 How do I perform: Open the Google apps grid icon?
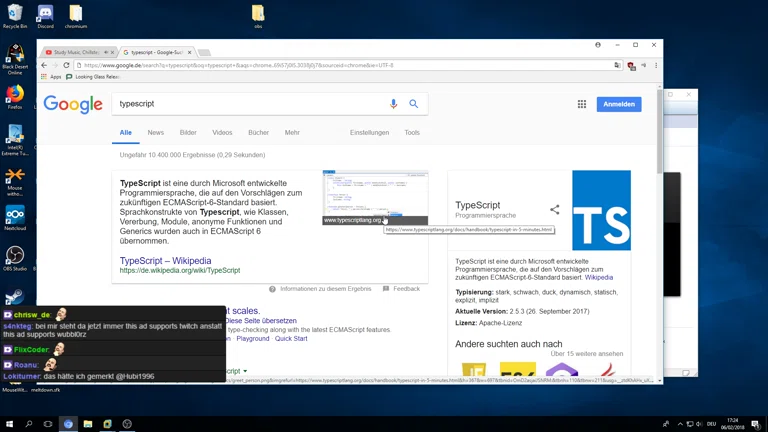point(582,104)
